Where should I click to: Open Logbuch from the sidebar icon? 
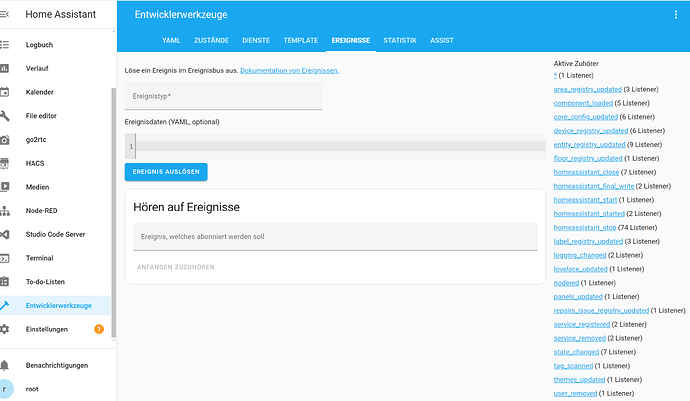pos(6,44)
